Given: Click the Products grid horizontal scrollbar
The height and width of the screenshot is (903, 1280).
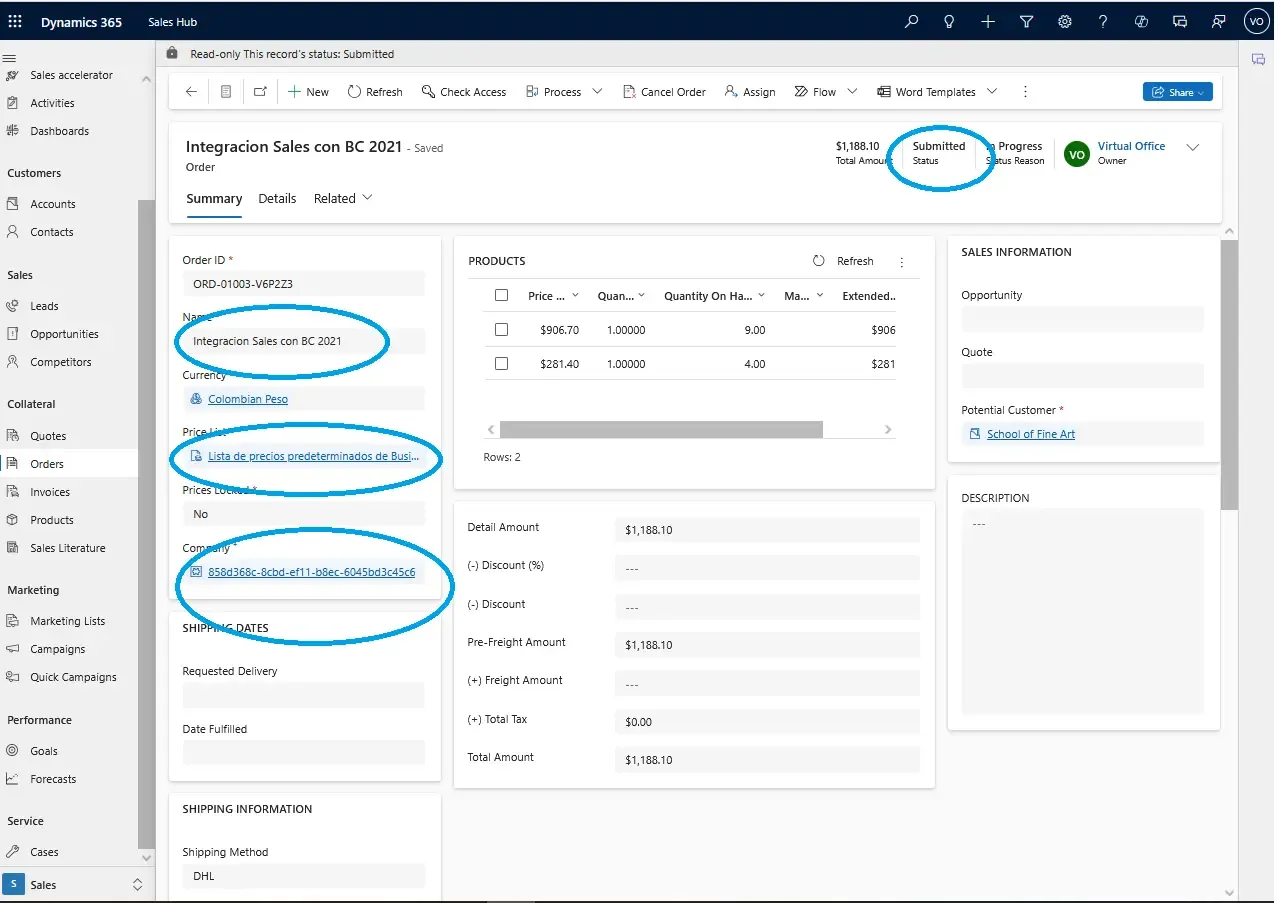Looking at the screenshot, I should tap(660, 429).
